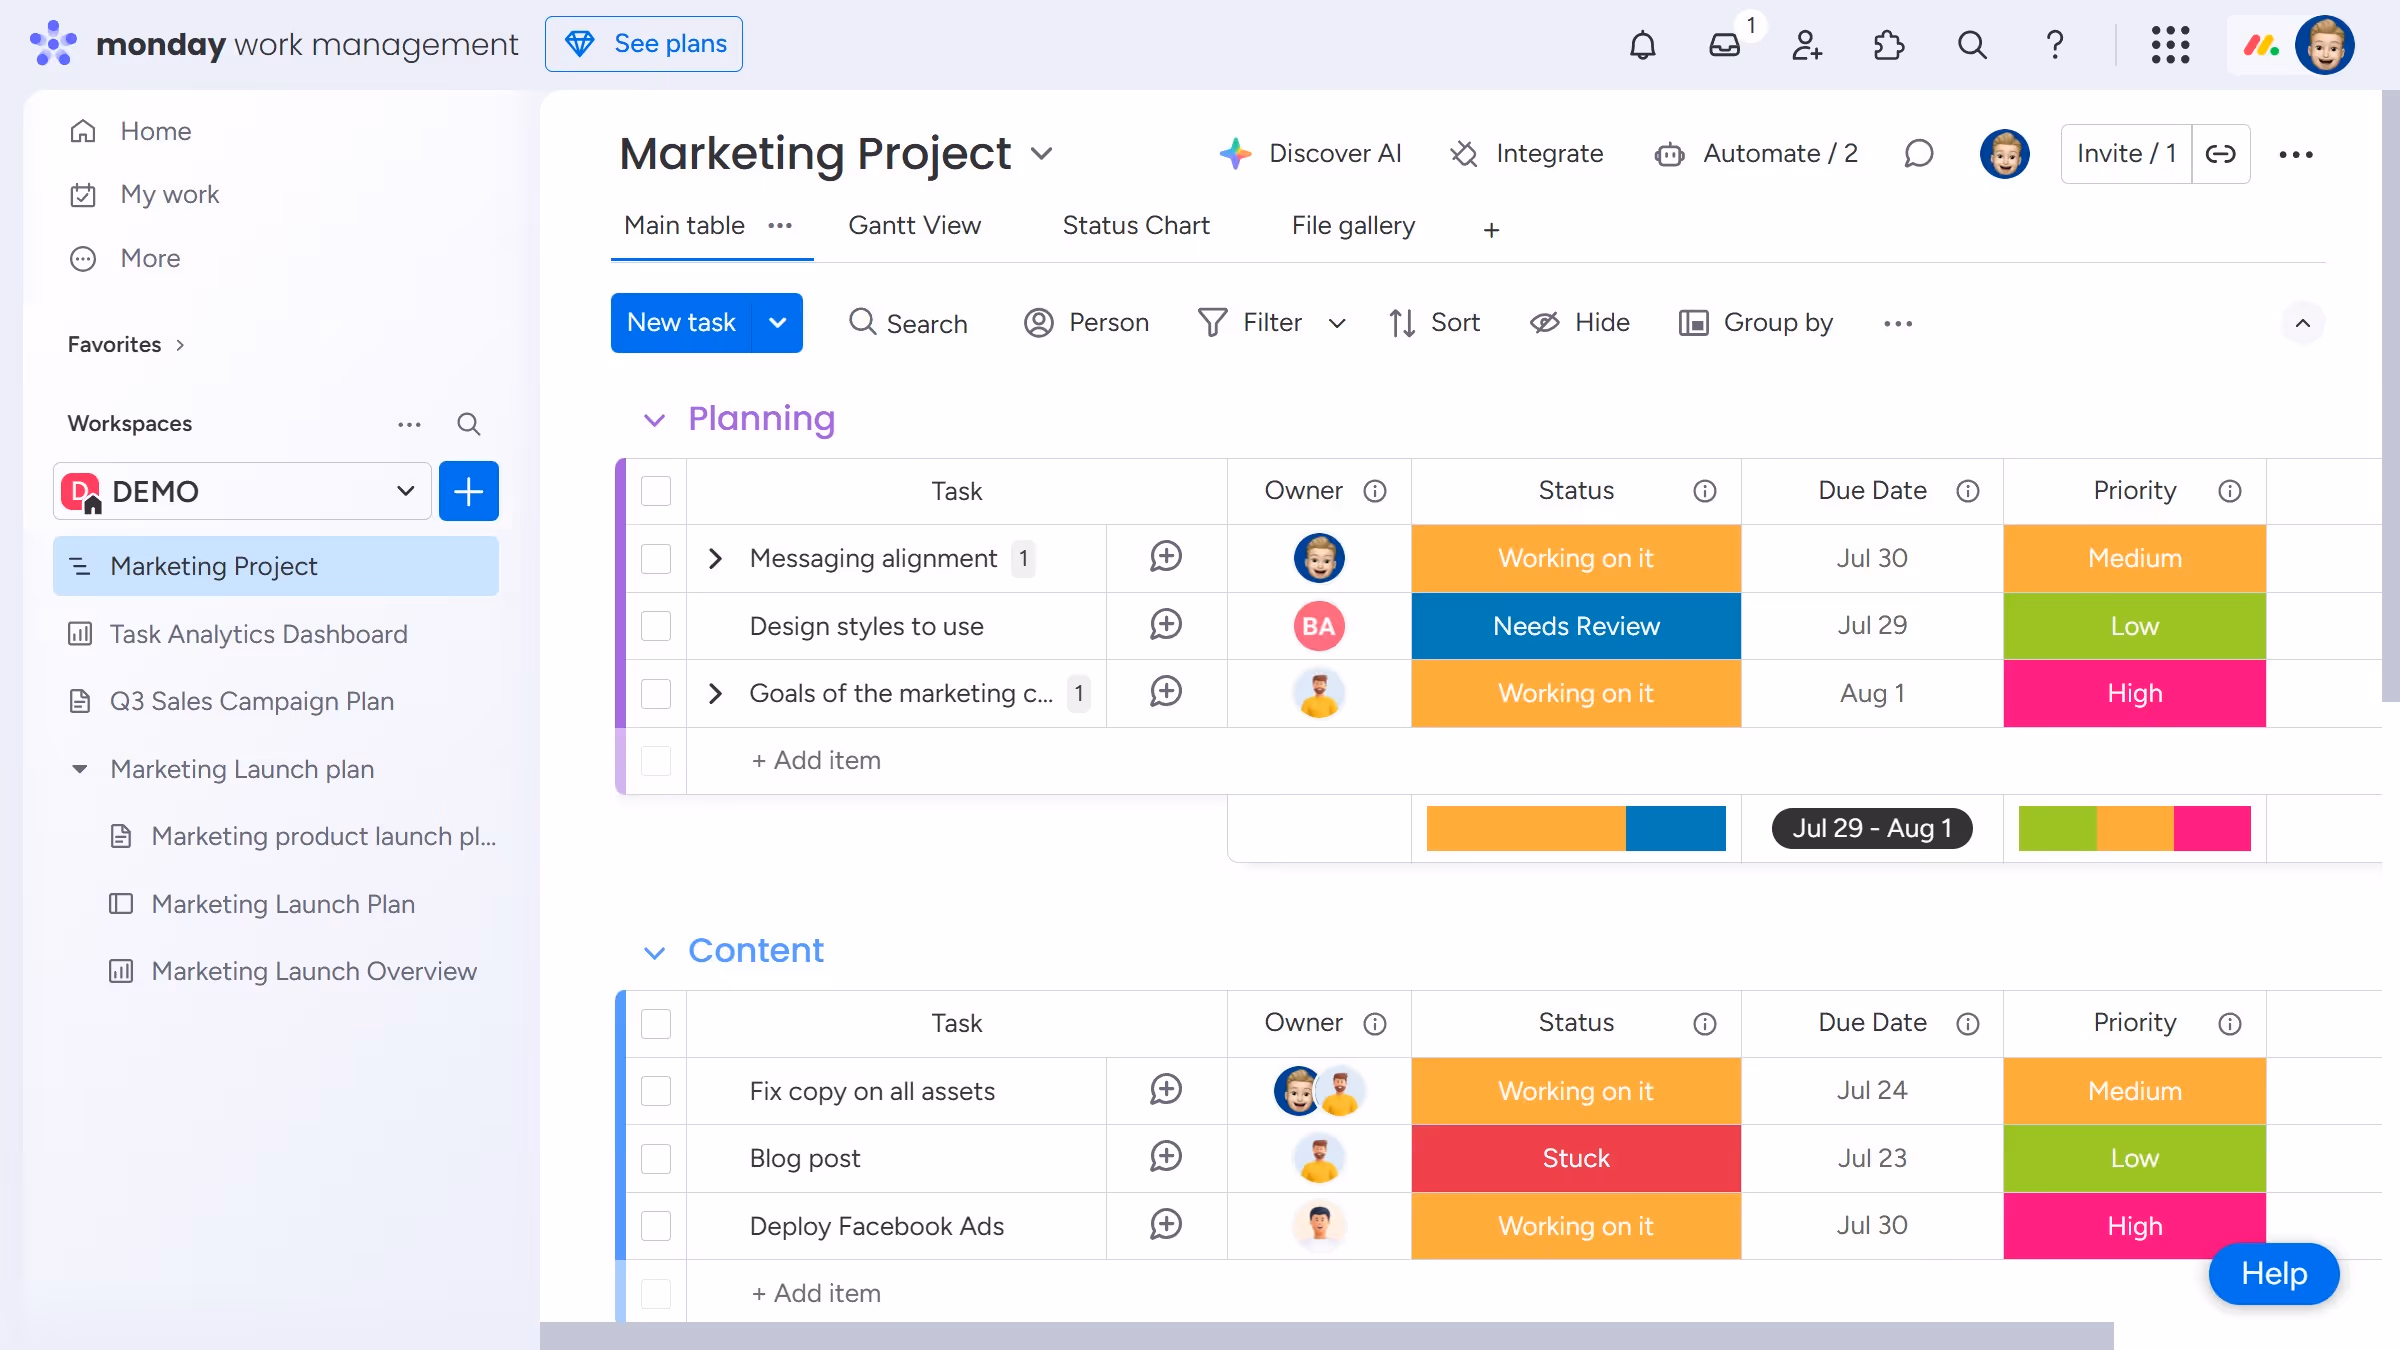2400x1350 pixels.
Task: Open the products switcher grid icon
Action: [2170, 45]
